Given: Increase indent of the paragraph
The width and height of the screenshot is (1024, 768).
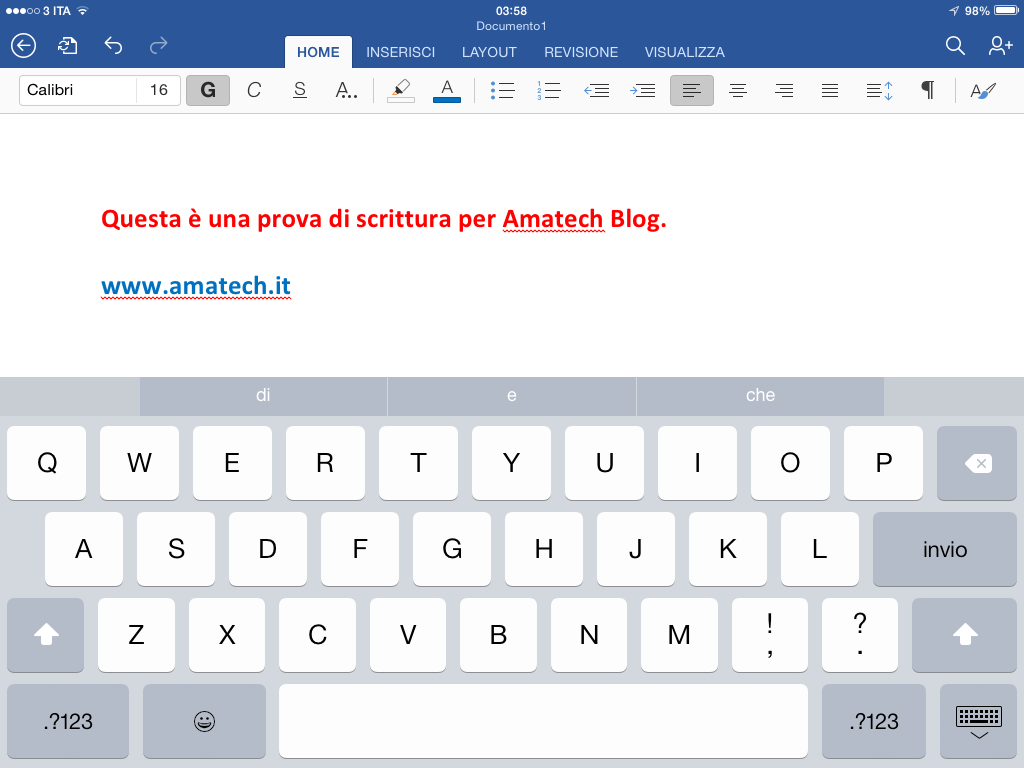Looking at the screenshot, I should click(x=642, y=90).
